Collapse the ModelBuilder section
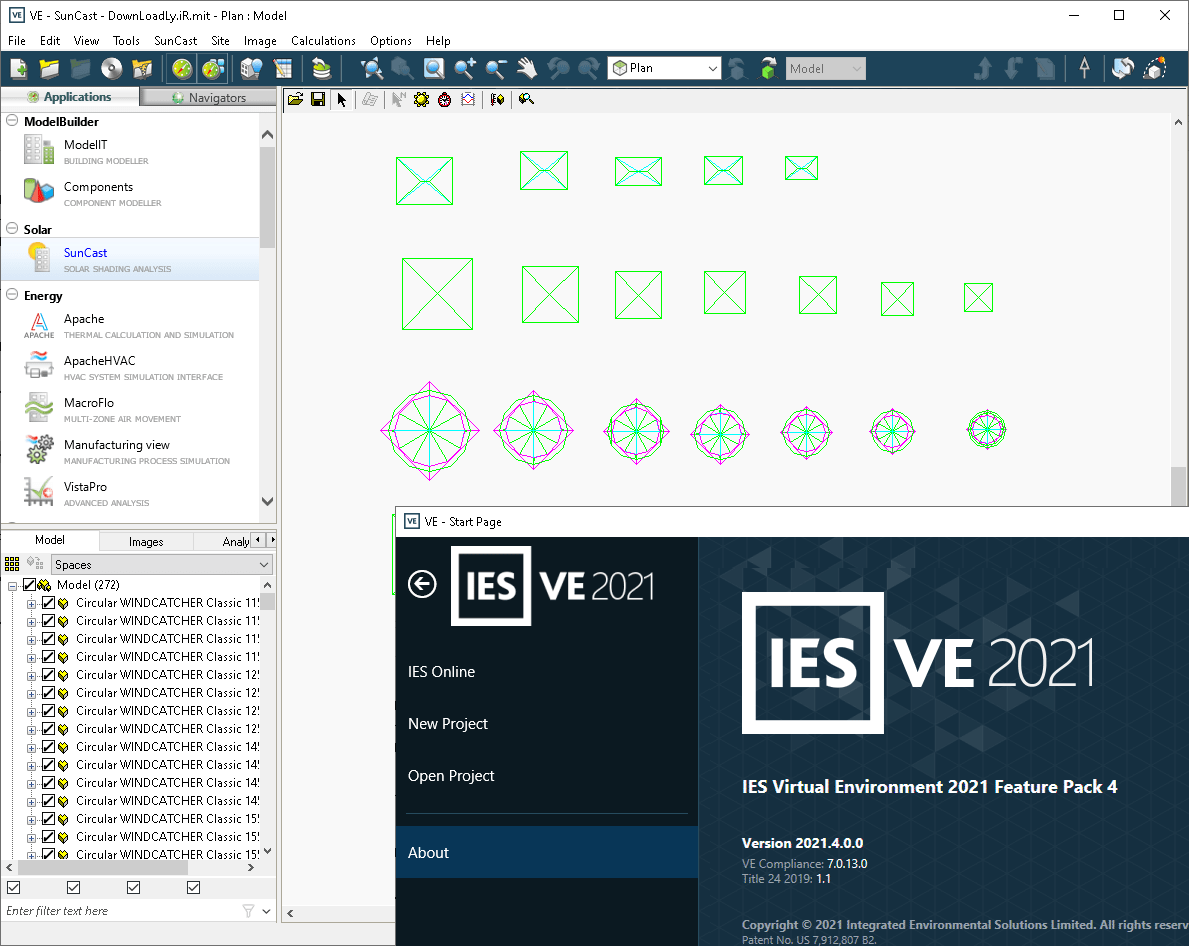This screenshot has height=946, width=1189. point(12,121)
